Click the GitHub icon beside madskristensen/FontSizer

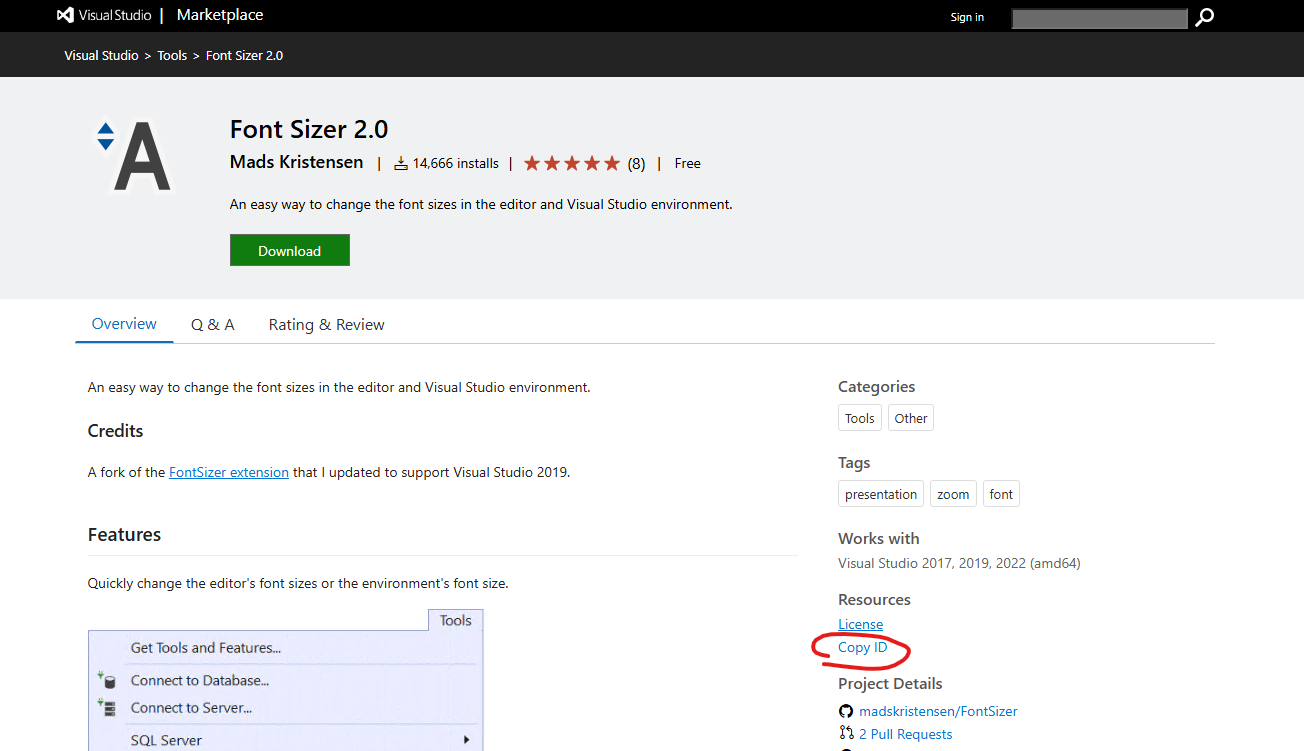(x=846, y=711)
